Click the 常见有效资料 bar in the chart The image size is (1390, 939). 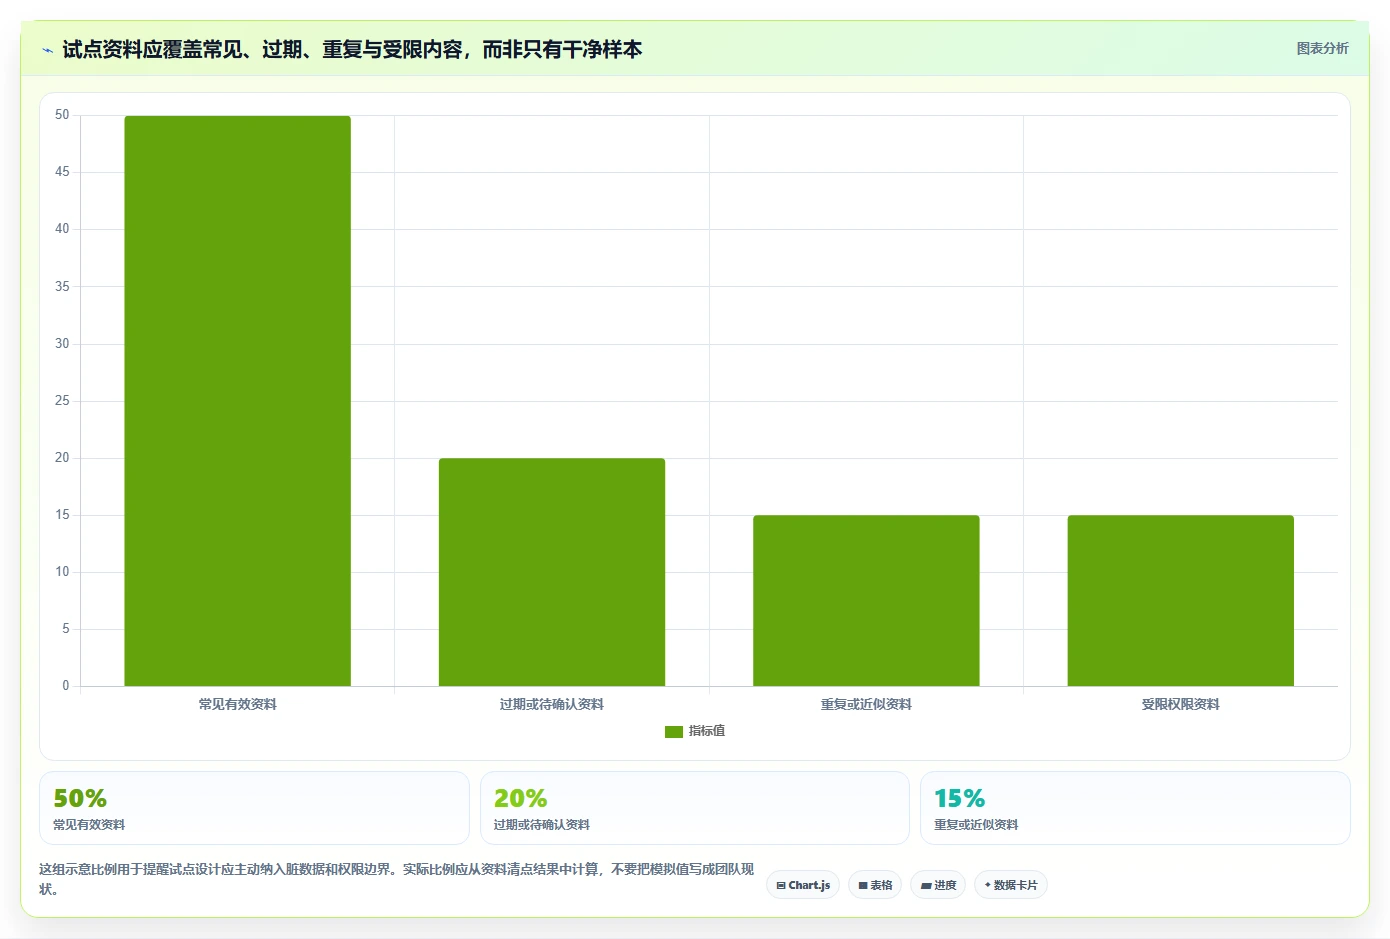pyautogui.click(x=237, y=401)
